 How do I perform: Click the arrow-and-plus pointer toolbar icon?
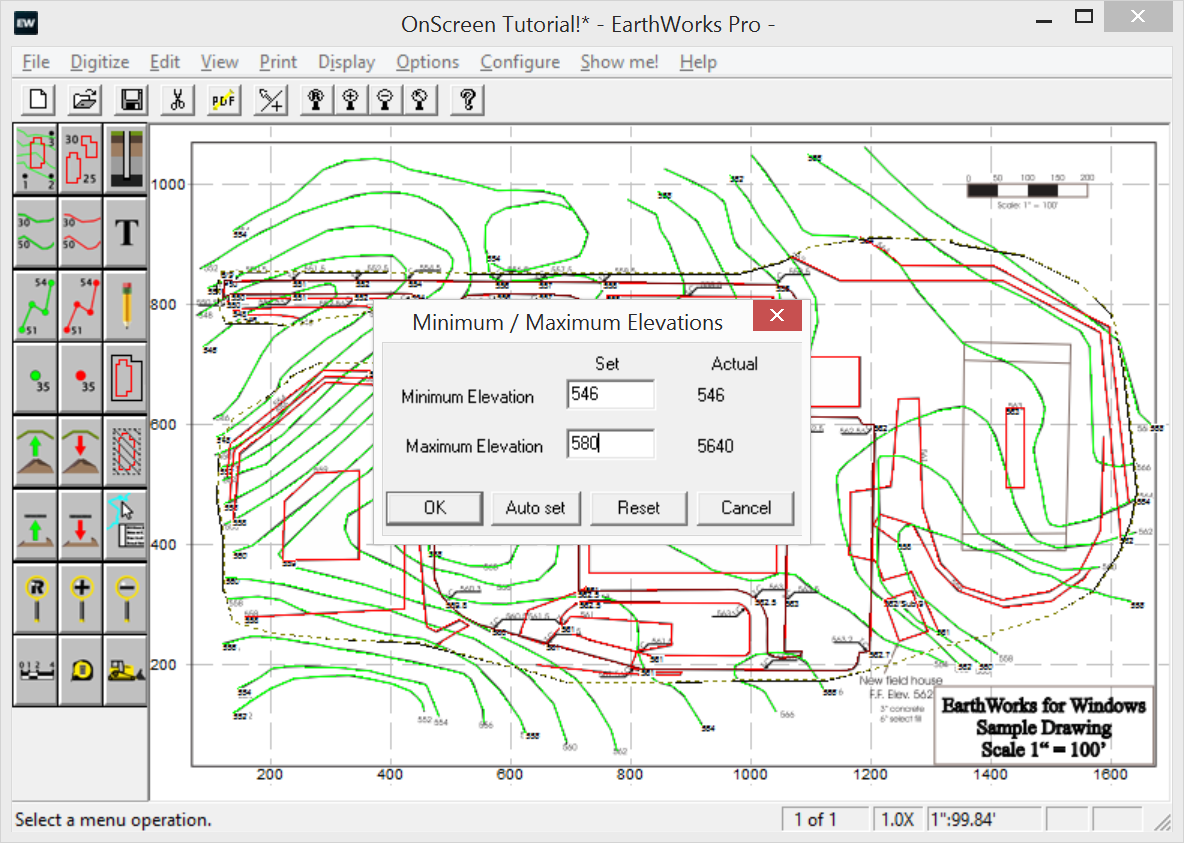[271, 100]
